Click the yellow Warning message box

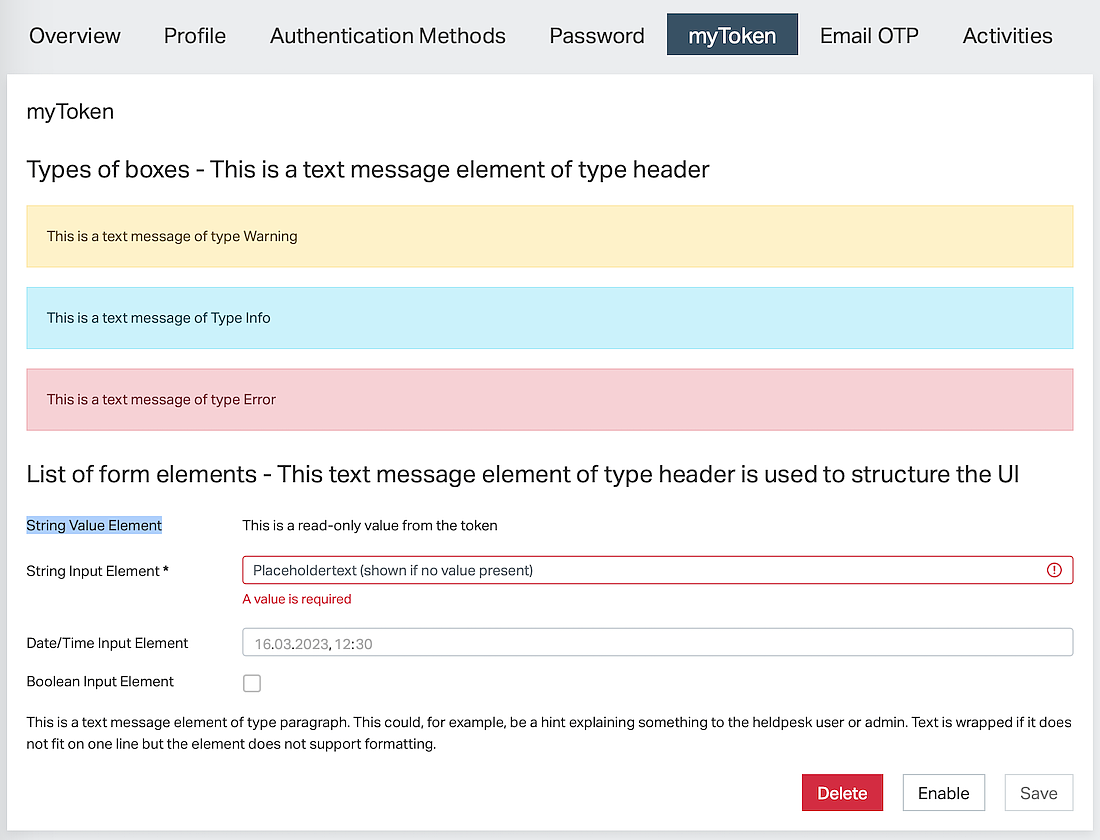[x=550, y=237]
